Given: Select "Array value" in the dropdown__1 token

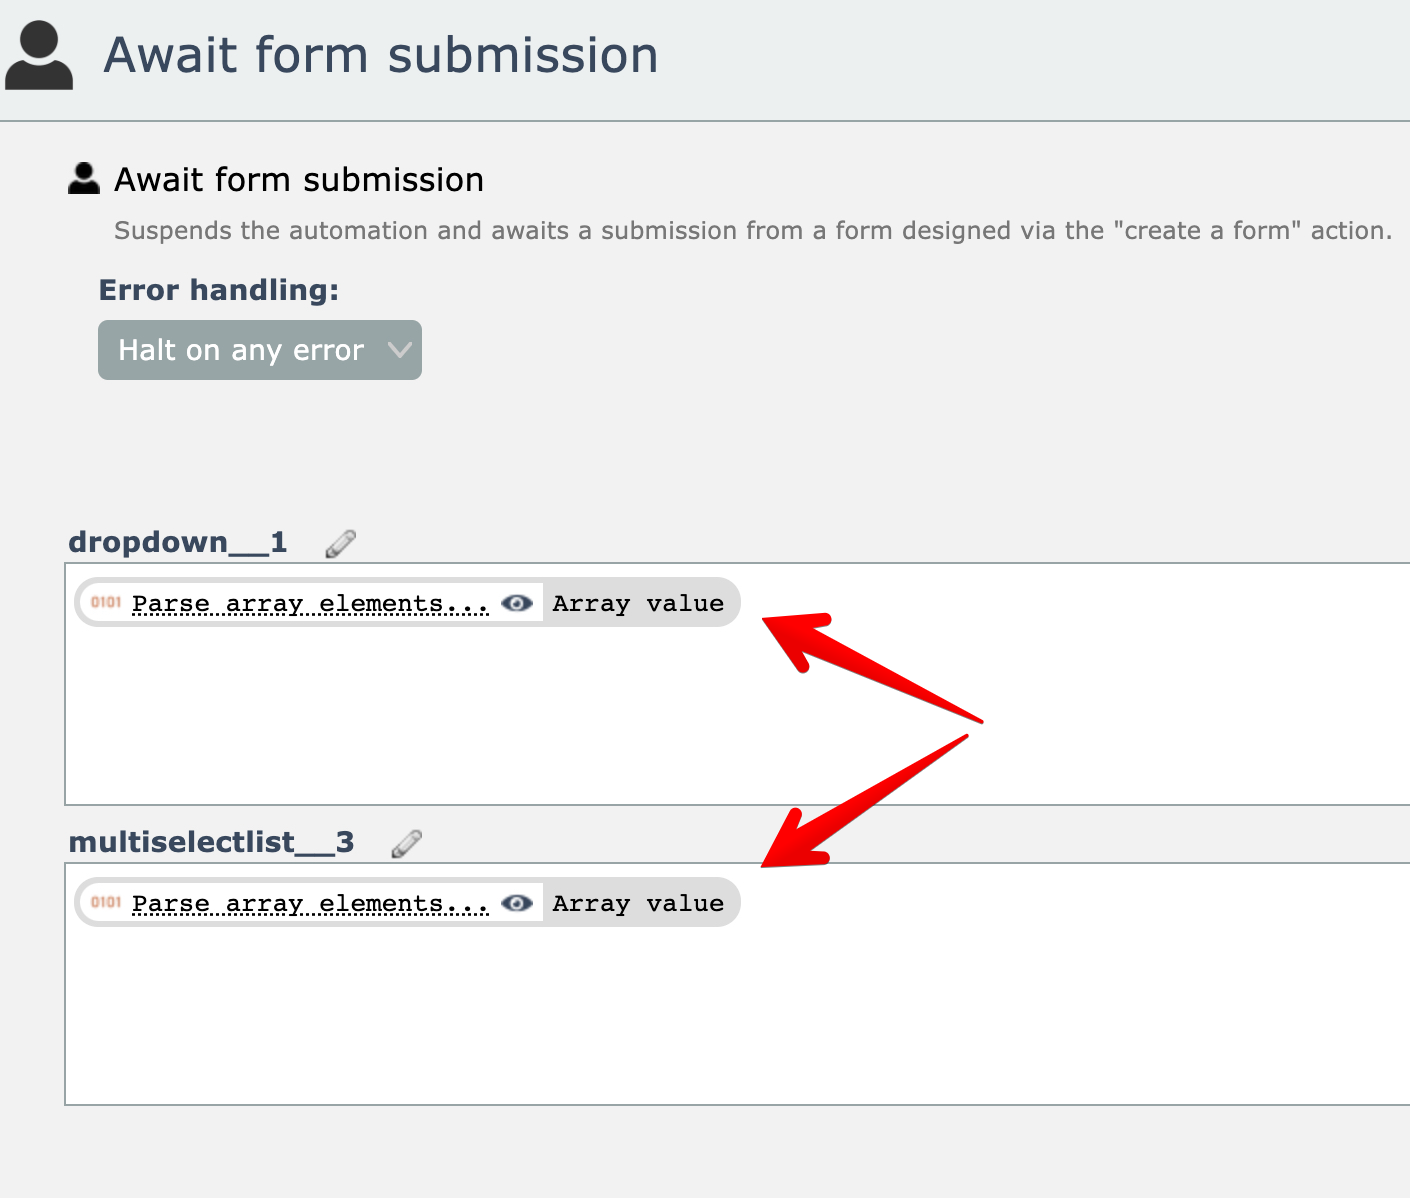Looking at the screenshot, I should click(638, 603).
